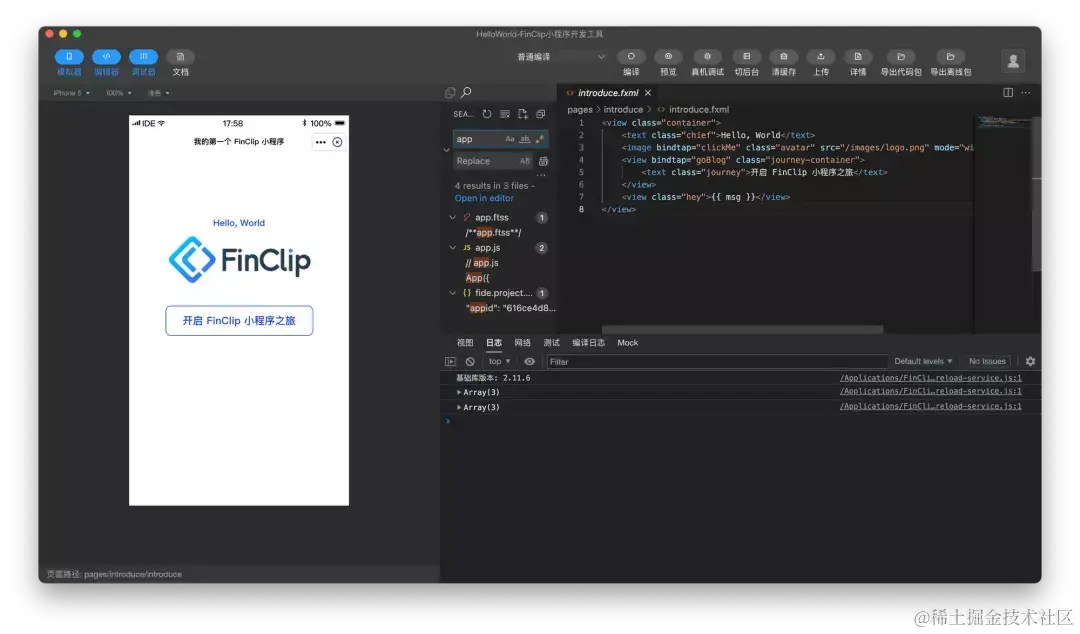Click the 编译 compile icon
1080x634 pixels.
click(x=631, y=57)
